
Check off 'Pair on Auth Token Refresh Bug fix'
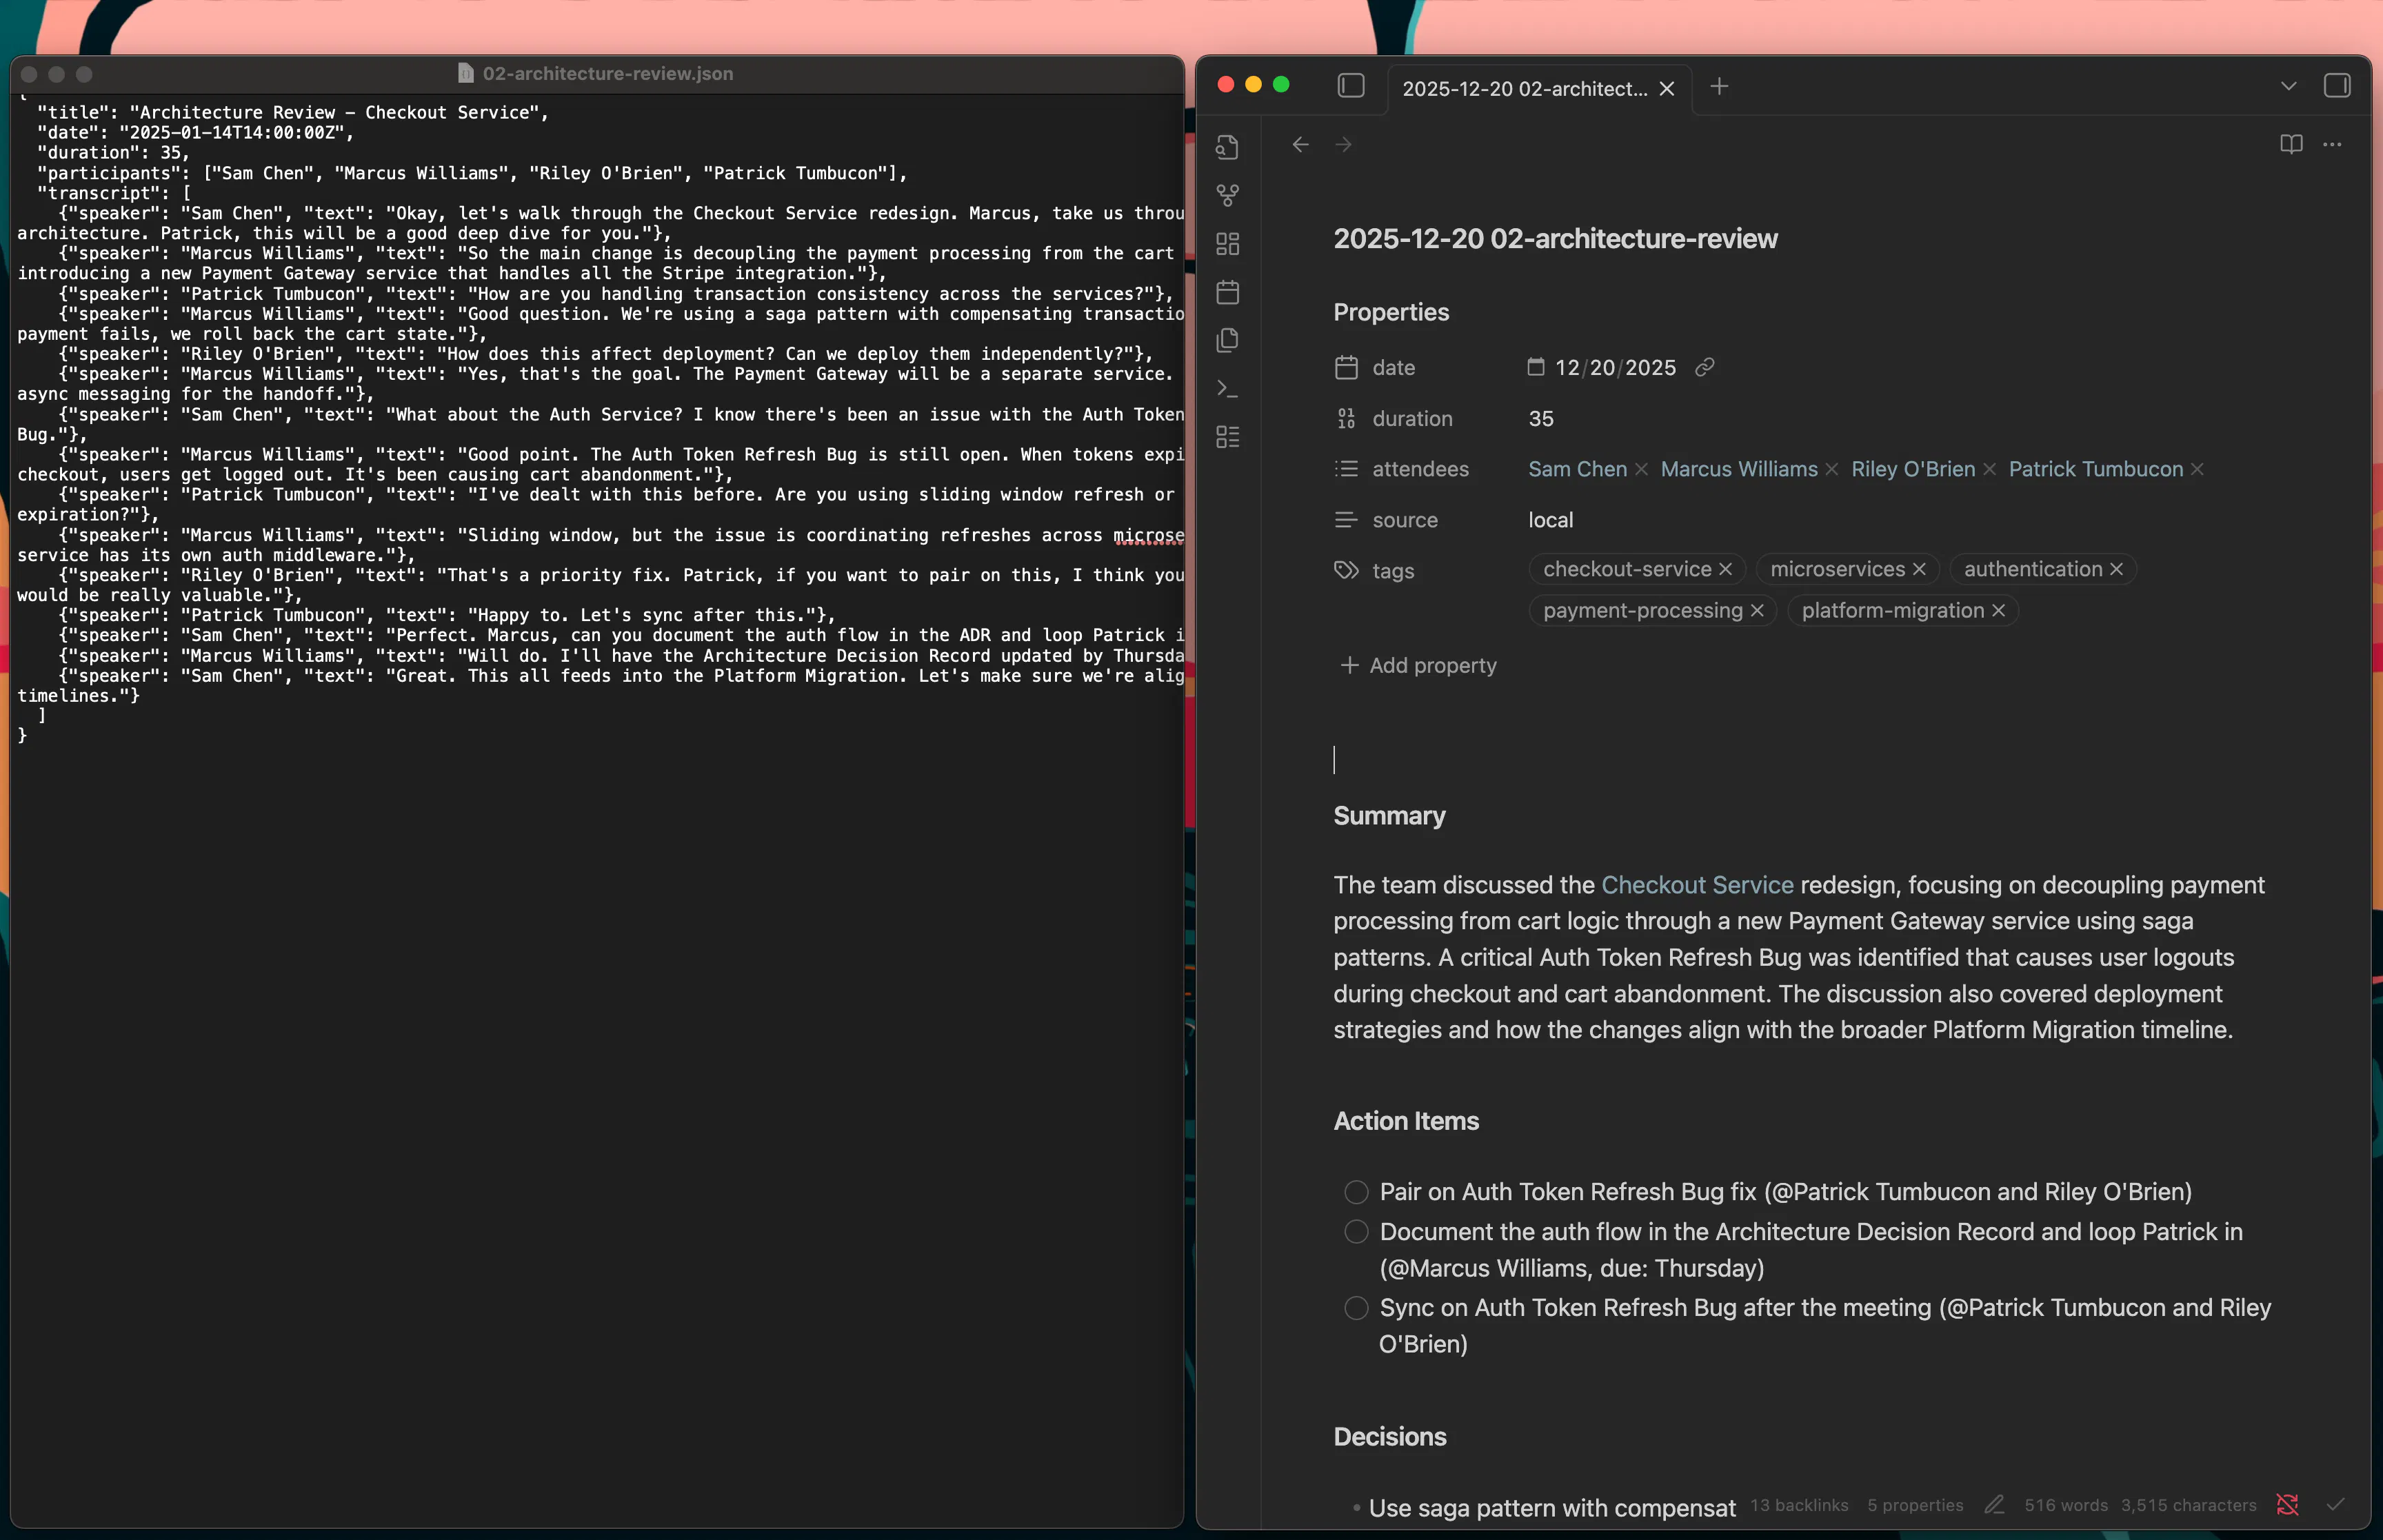(x=1356, y=1192)
